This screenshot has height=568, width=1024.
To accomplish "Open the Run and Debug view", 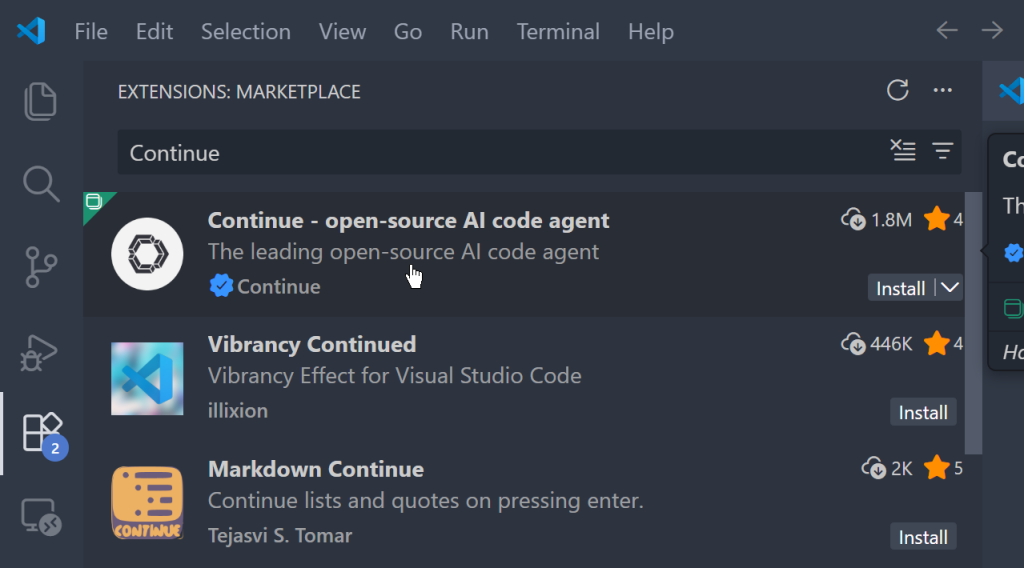I will tap(41, 352).
